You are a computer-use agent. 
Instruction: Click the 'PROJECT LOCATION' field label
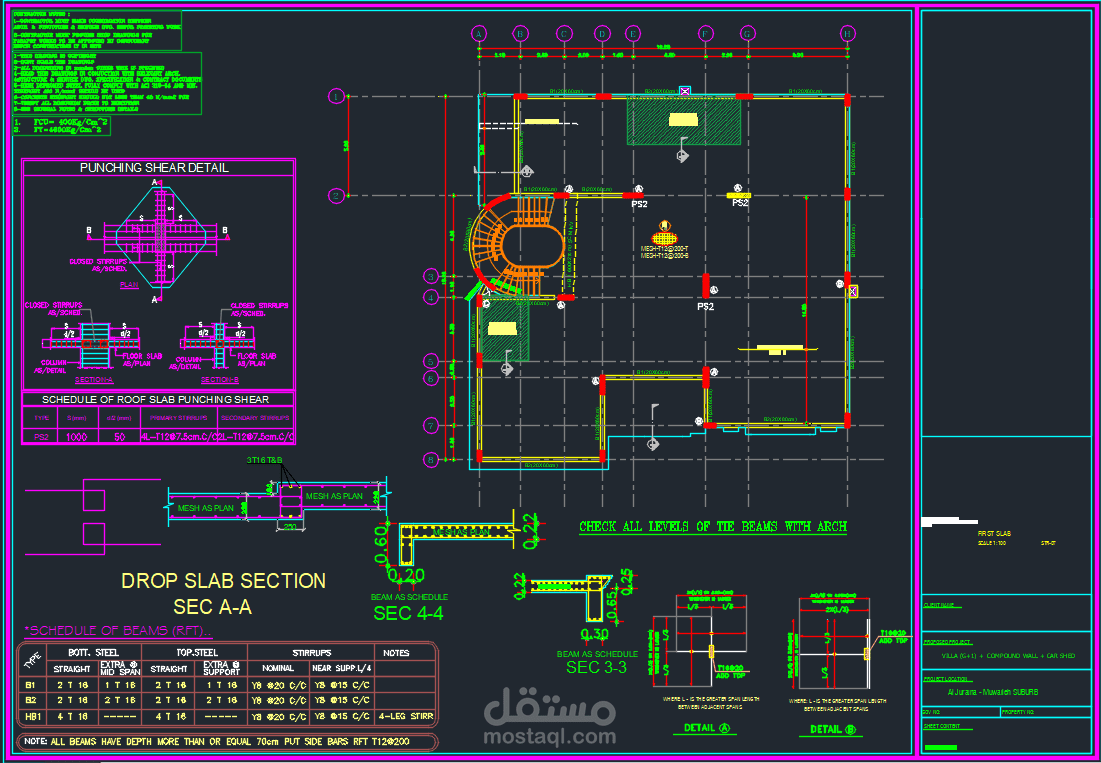click(x=943, y=679)
